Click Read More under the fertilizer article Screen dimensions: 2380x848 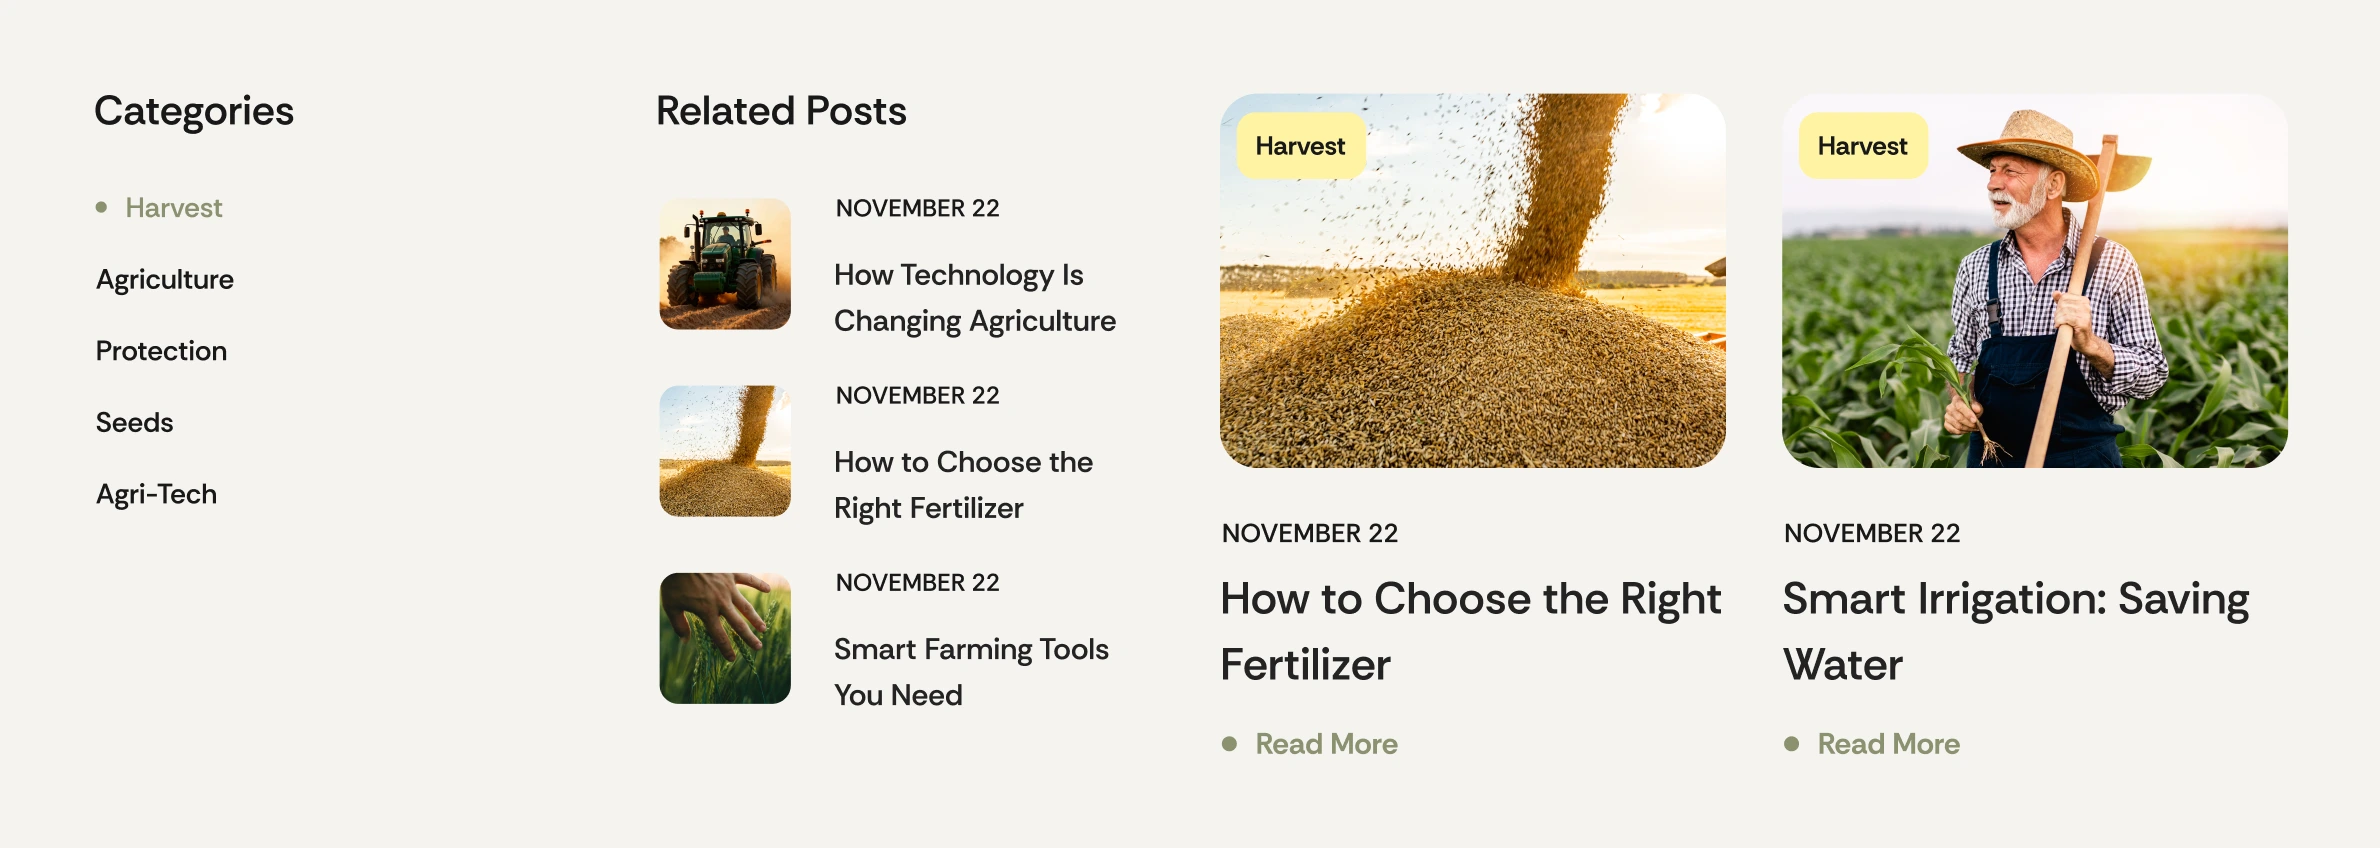(x=1326, y=744)
